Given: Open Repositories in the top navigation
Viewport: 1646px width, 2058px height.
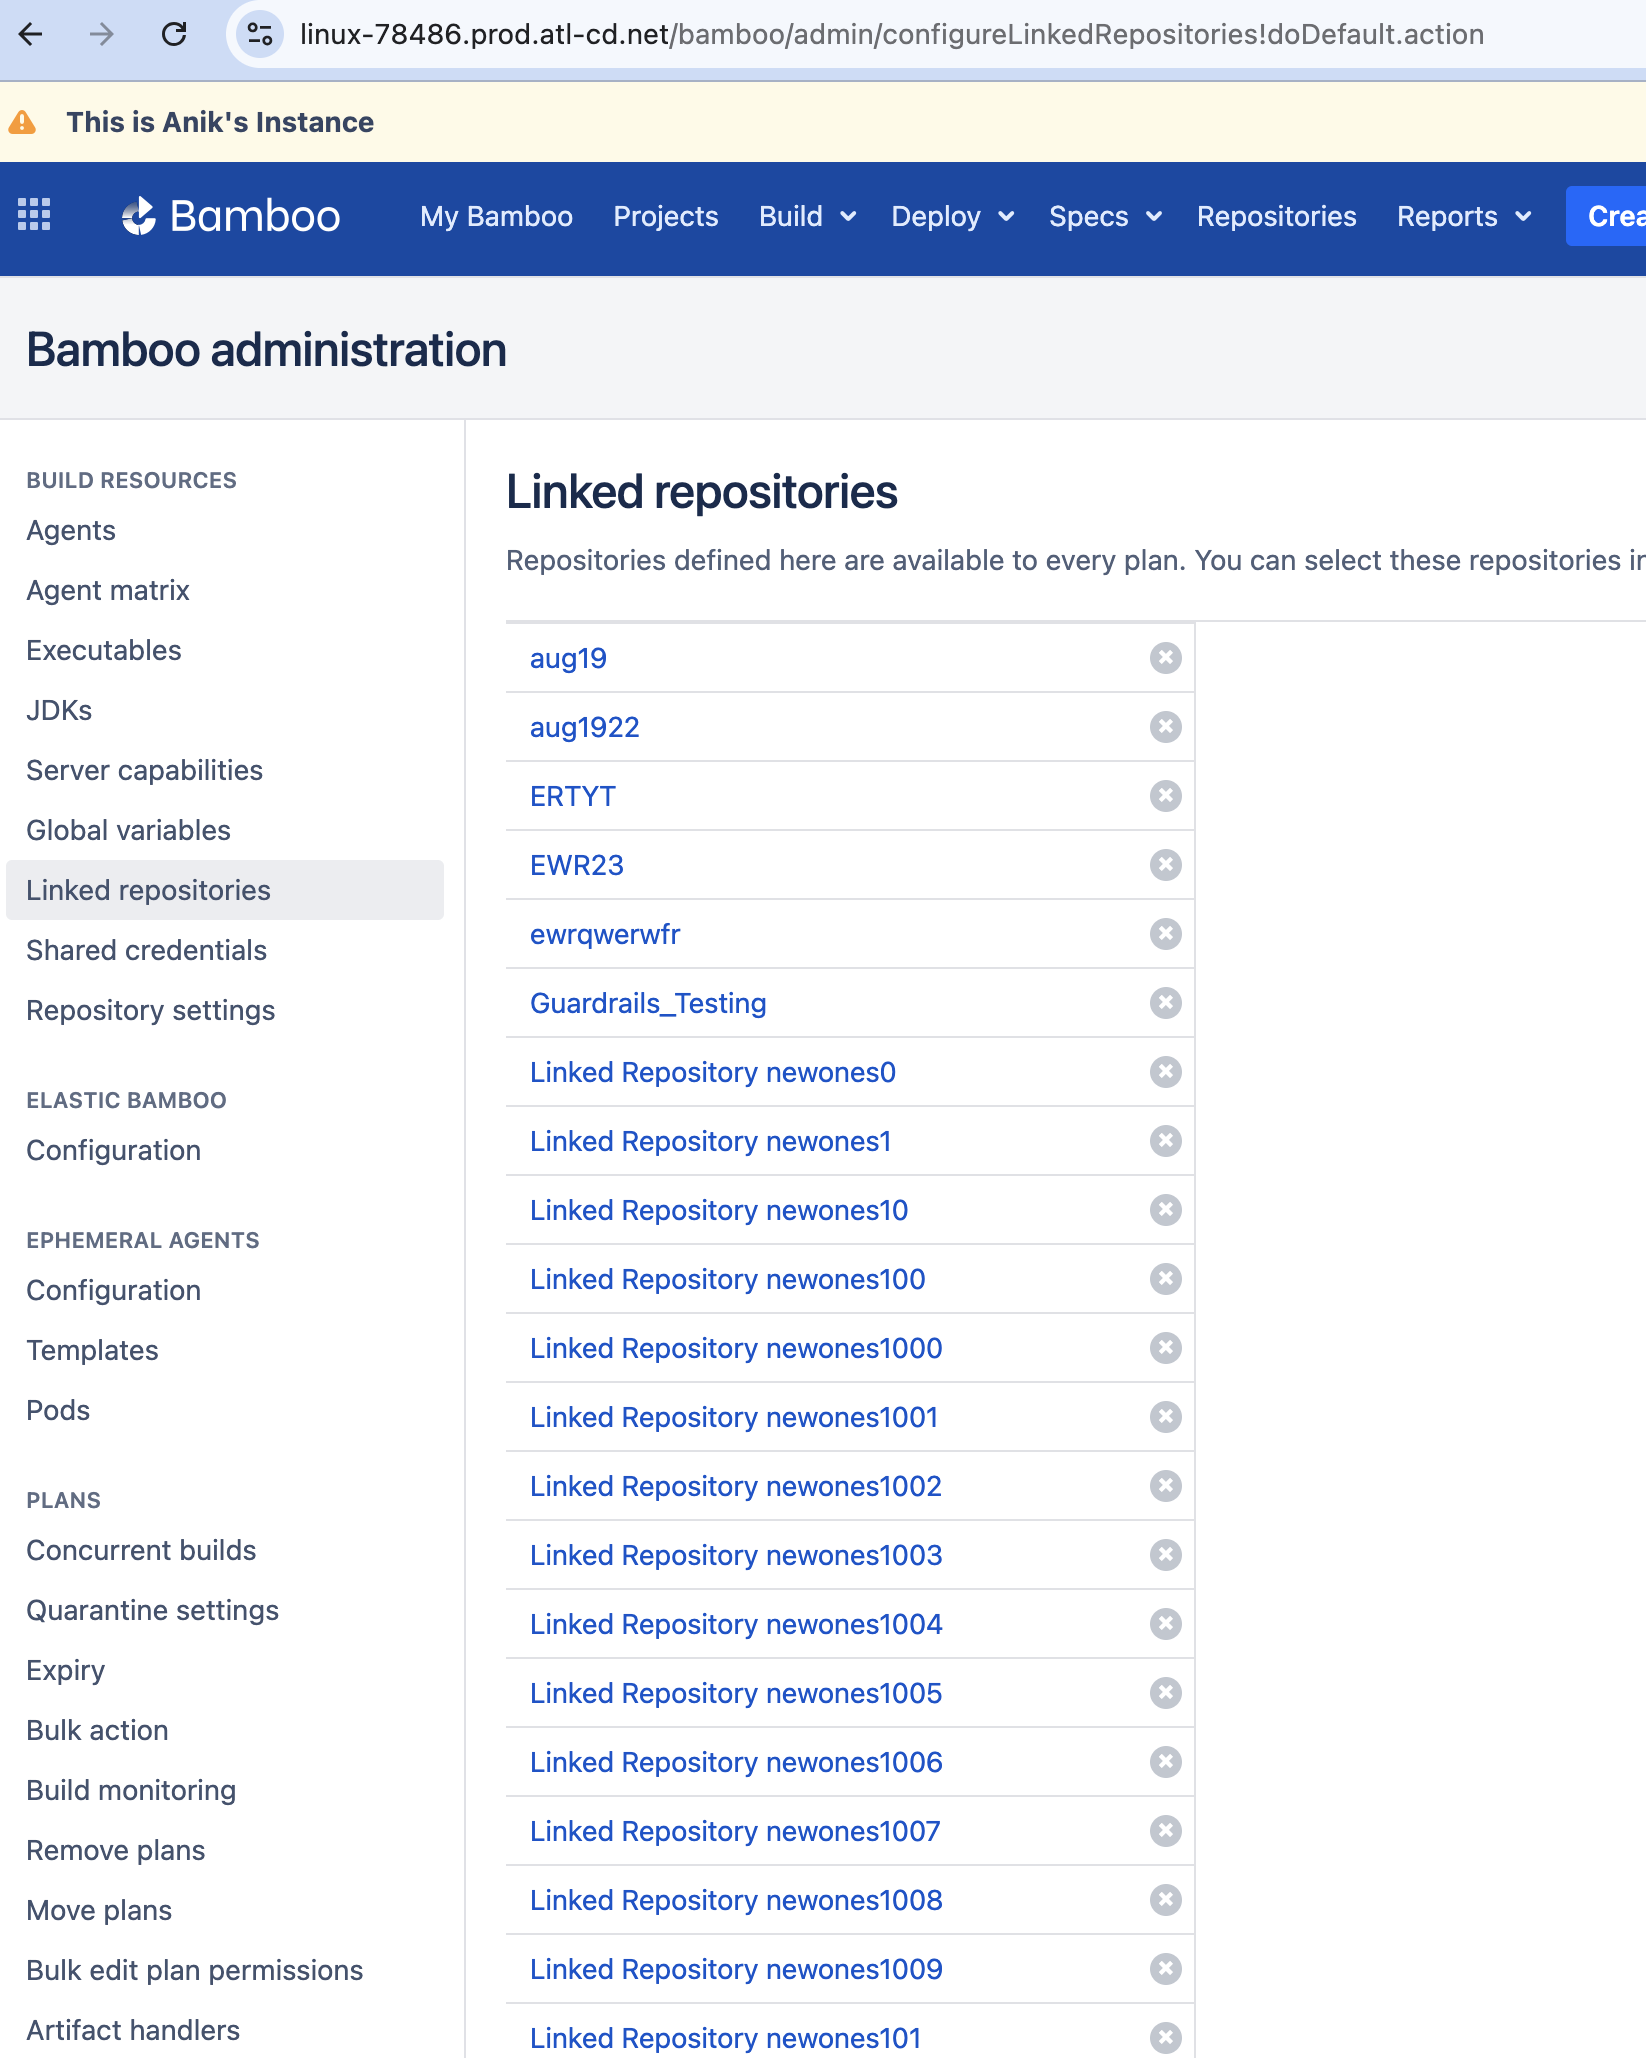Looking at the screenshot, I should pyautogui.click(x=1276, y=216).
